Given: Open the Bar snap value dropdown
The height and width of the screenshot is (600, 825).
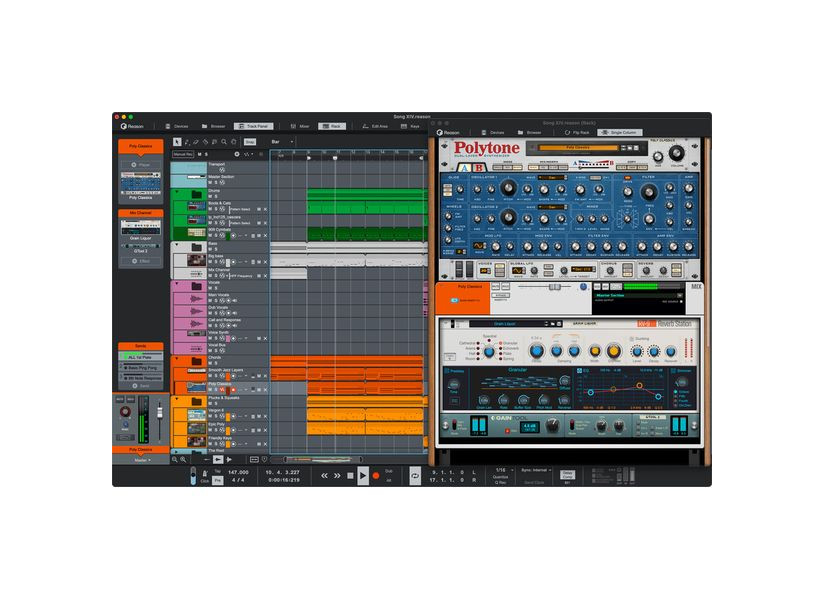Looking at the screenshot, I should point(283,142).
